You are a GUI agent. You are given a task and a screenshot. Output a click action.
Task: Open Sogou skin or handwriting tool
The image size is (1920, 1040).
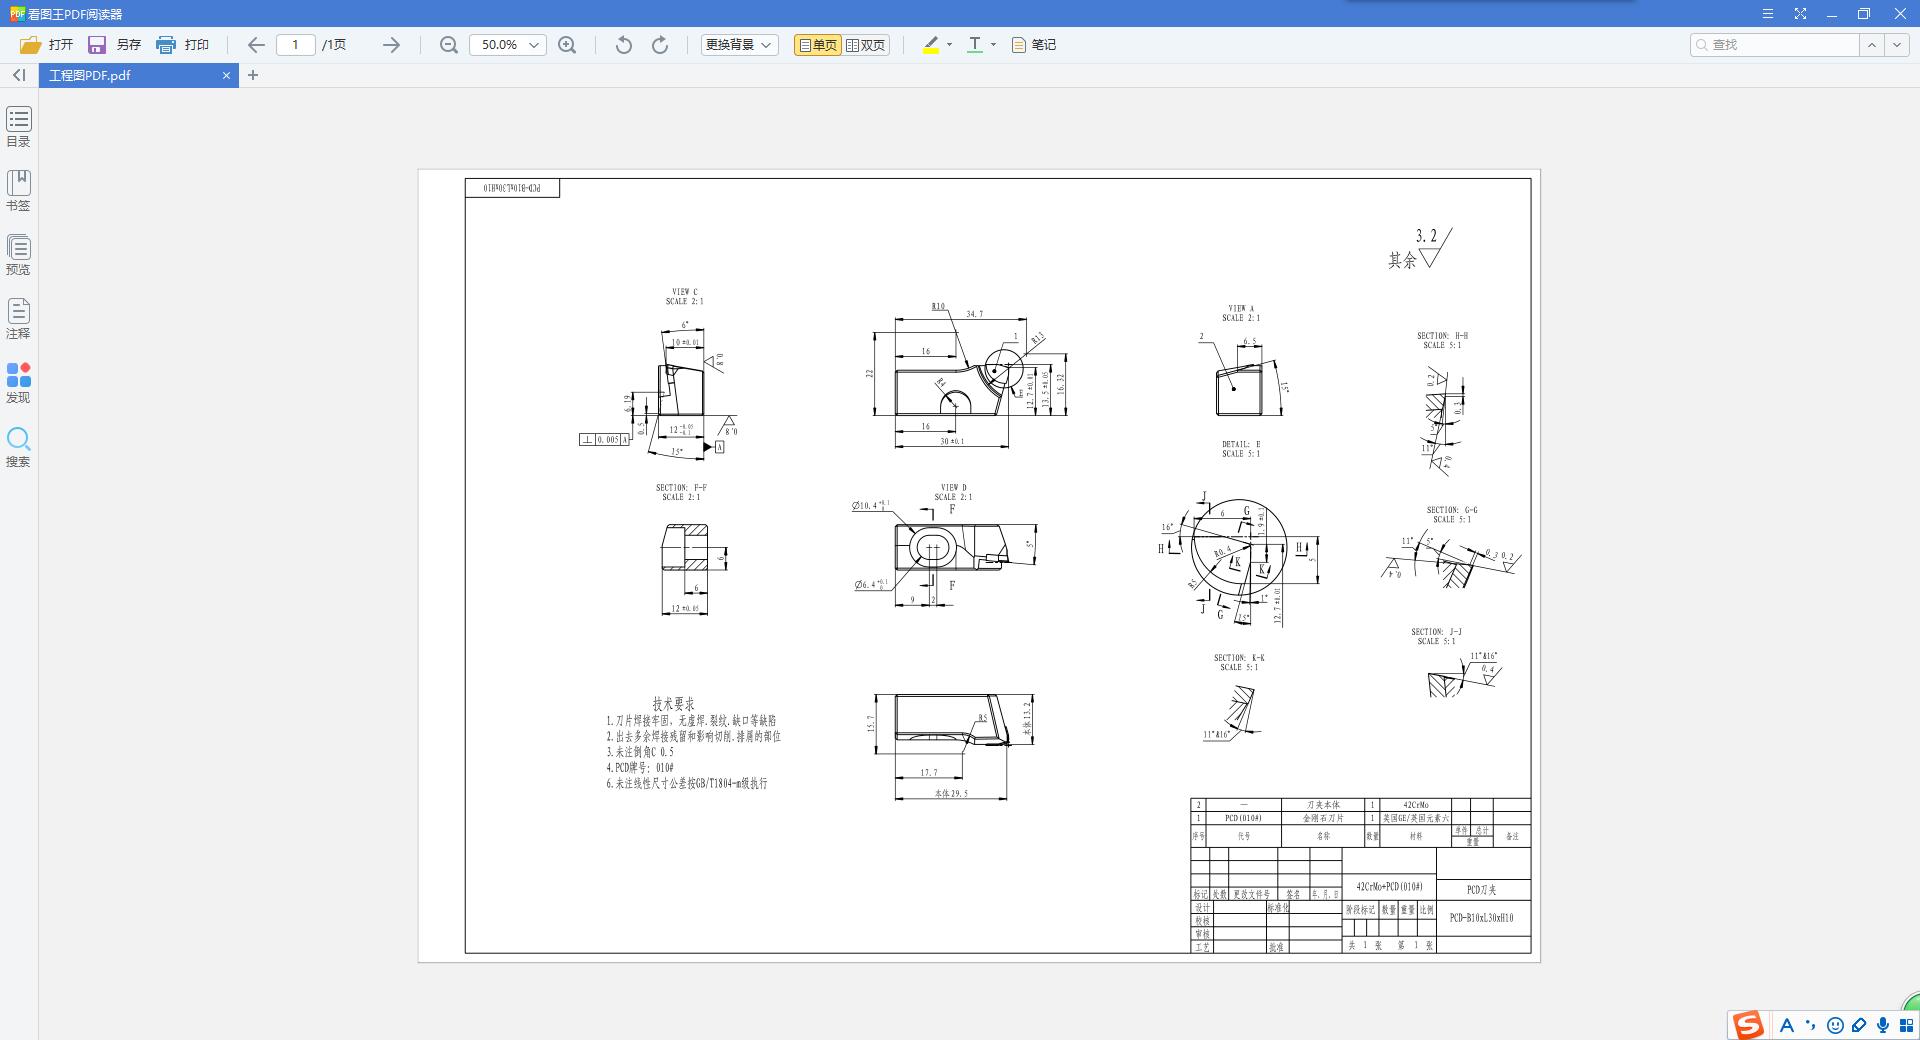point(1859,1025)
